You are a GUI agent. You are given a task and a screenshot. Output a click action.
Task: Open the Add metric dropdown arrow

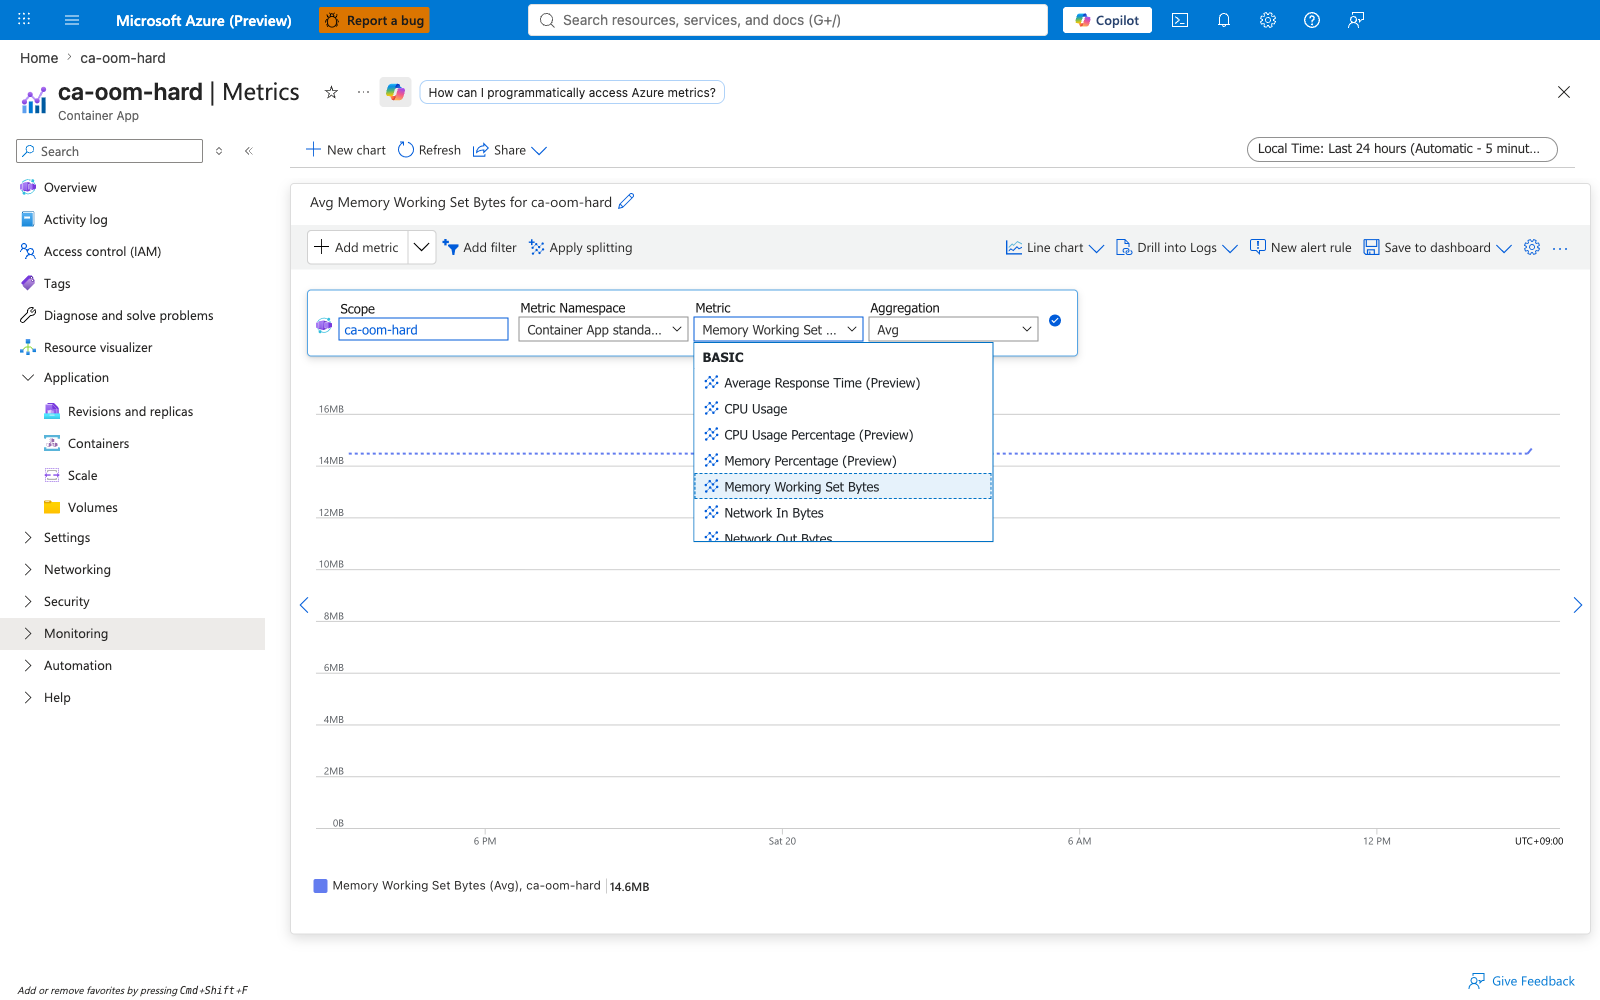pos(422,247)
